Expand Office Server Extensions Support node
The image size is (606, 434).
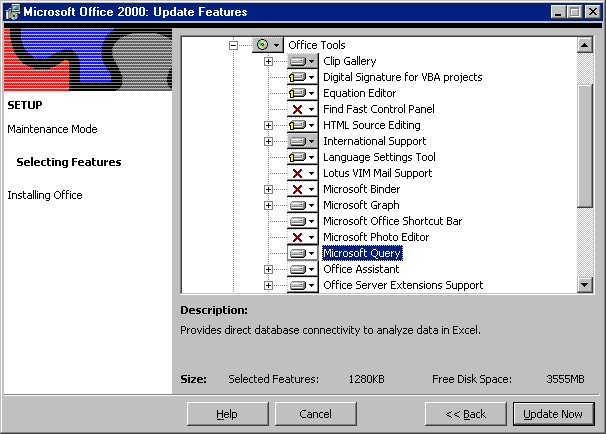(x=268, y=285)
